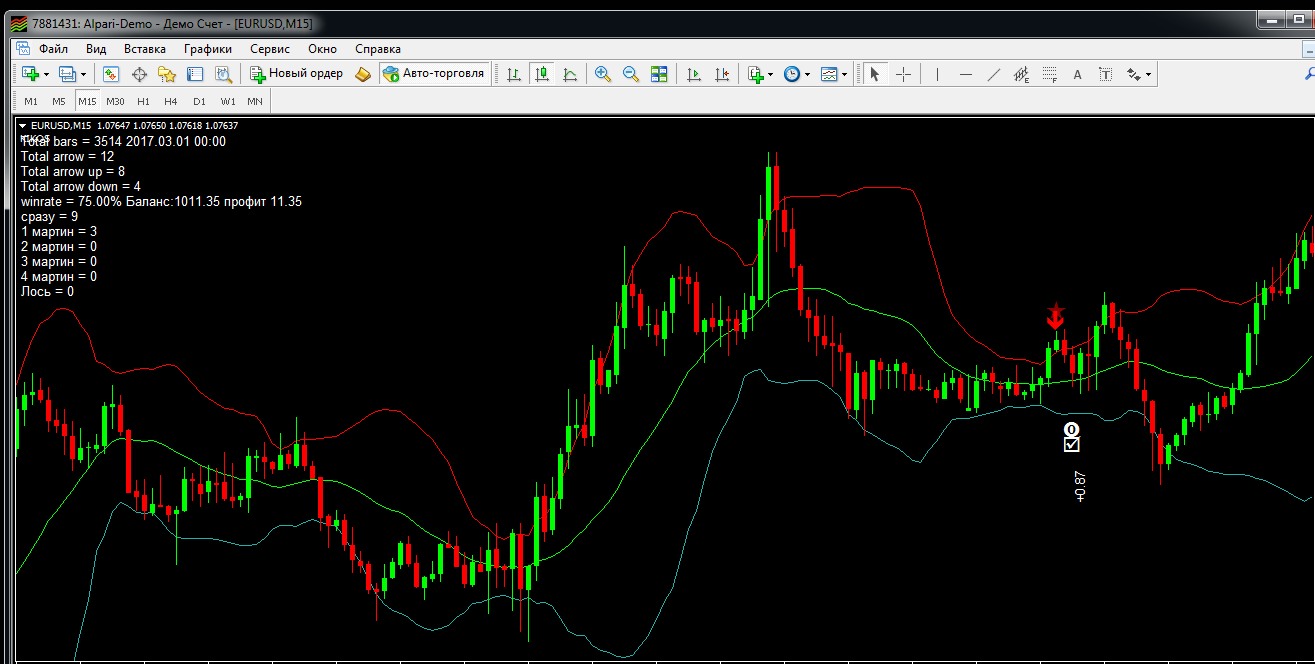Screen dimensions: 1315x664
Task: Click the Новый ордер button
Action: (x=296, y=74)
